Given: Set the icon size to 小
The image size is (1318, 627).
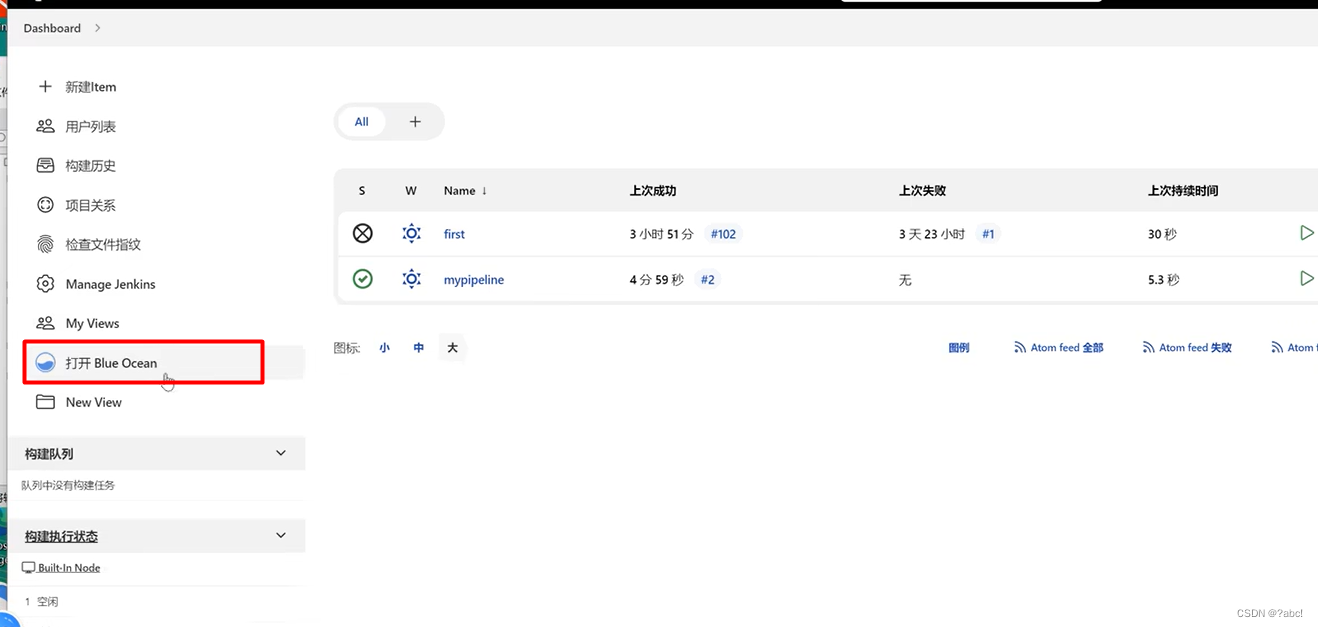Looking at the screenshot, I should coord(385,348).
